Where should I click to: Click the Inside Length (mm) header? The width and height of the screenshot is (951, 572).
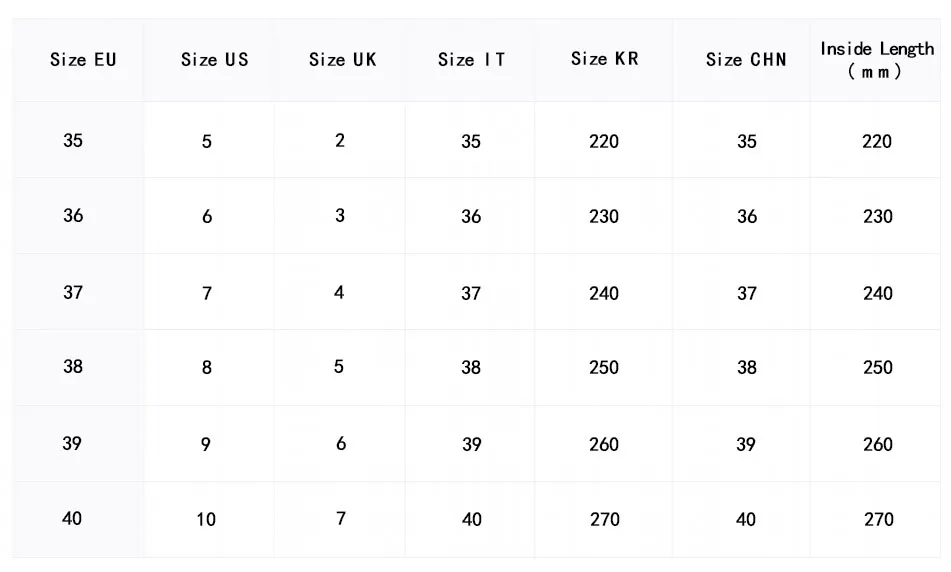877,60
